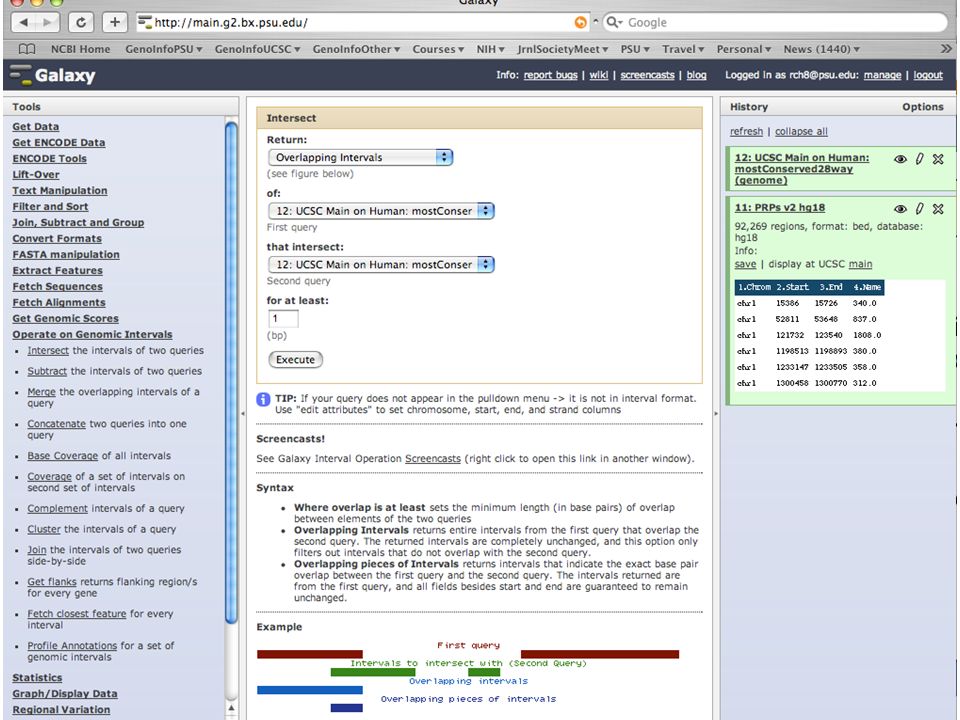Image resolution: width=960 pixels, height=720 pixels.
Task: Open NCBI Home bookmark
Action: pos(80,49)
